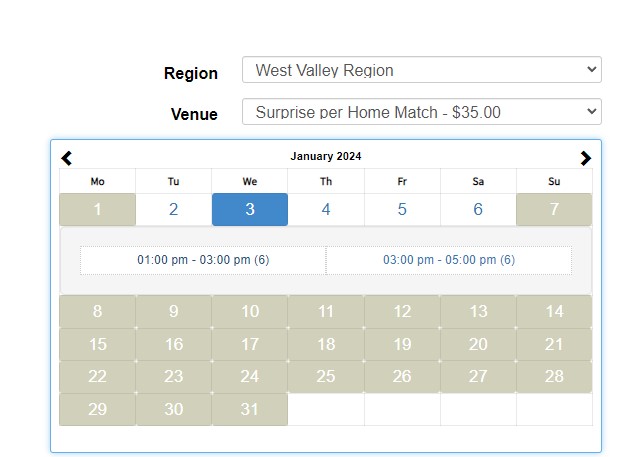Viewport: 619px width, 457px height.
Task: Click Sunday January 7
Action: [x=554, y=210]
